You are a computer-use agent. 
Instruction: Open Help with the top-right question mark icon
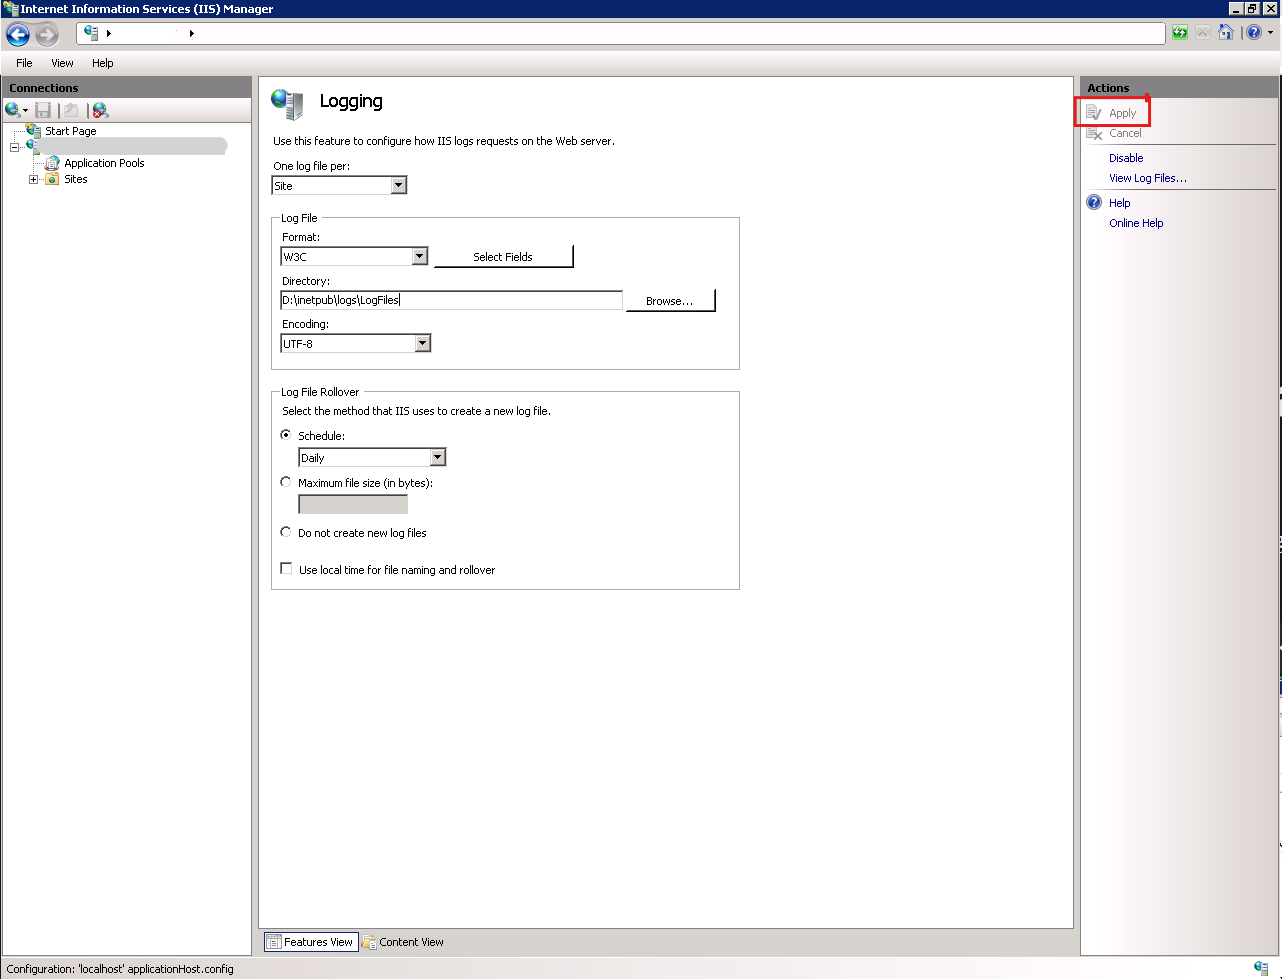pos(1254,33)
